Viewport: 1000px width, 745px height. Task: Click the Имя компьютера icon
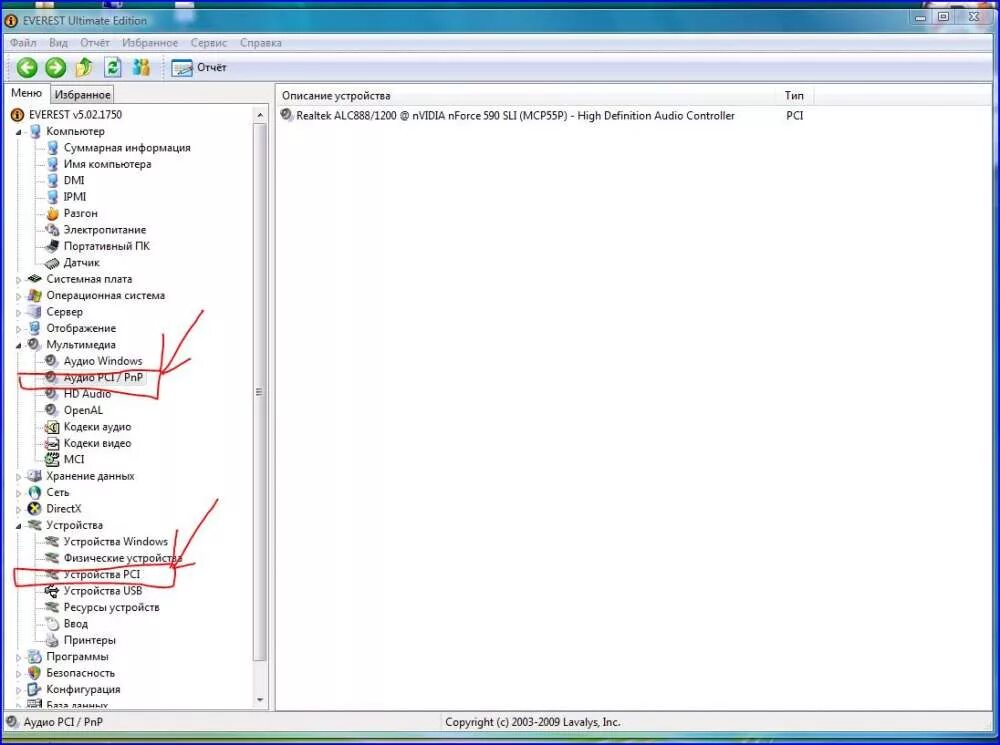(x=53, y=164)
